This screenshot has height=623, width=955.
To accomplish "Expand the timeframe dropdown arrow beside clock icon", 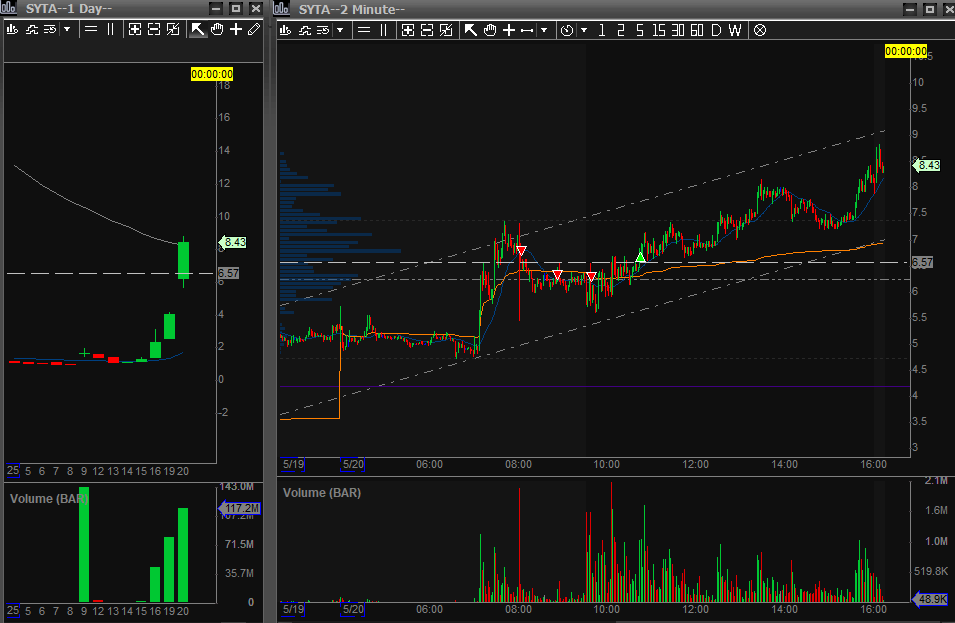I will 583,30.
